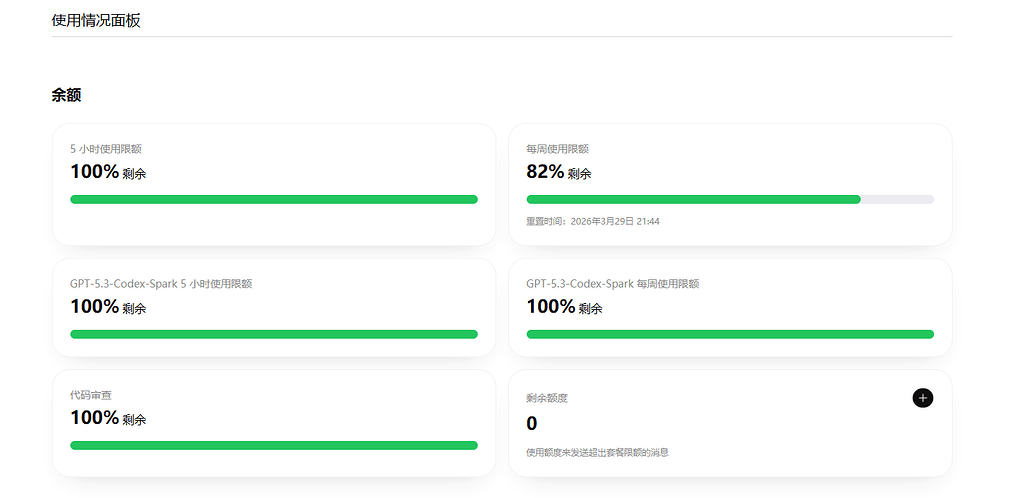
Task: Click the GPT-5.3-Codex-Spark 每周 progress bar
Action: (730, 334)
